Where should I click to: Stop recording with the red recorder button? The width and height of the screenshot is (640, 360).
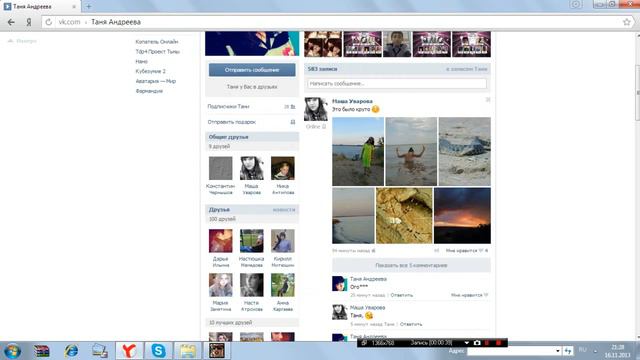(x=498, y=343)
